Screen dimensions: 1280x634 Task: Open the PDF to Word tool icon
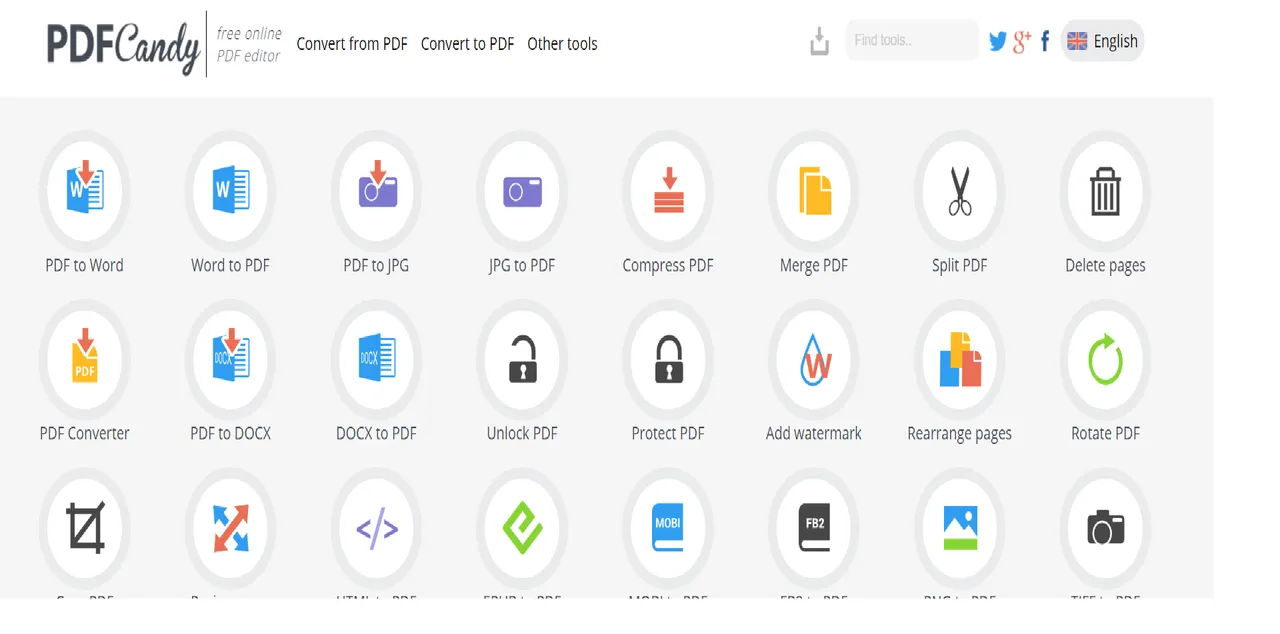[84, 191]
